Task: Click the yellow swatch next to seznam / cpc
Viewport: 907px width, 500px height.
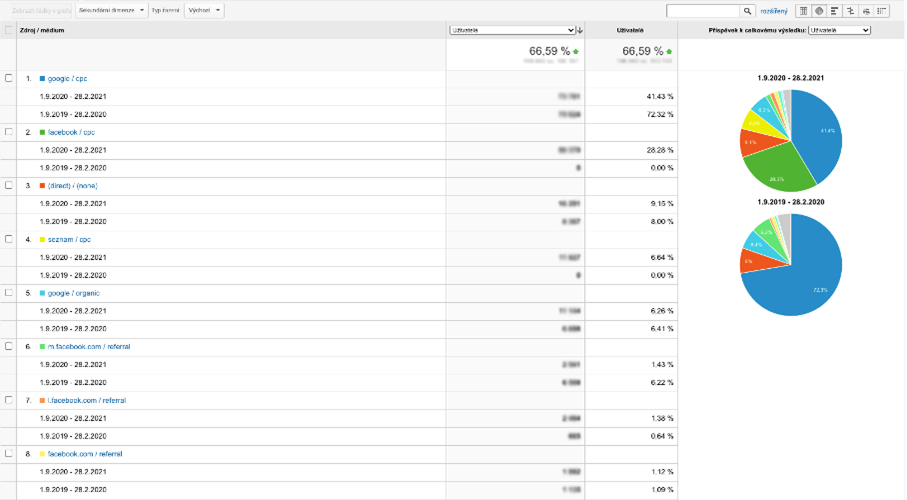Action: pyautogui.click(x=42, y=240)
